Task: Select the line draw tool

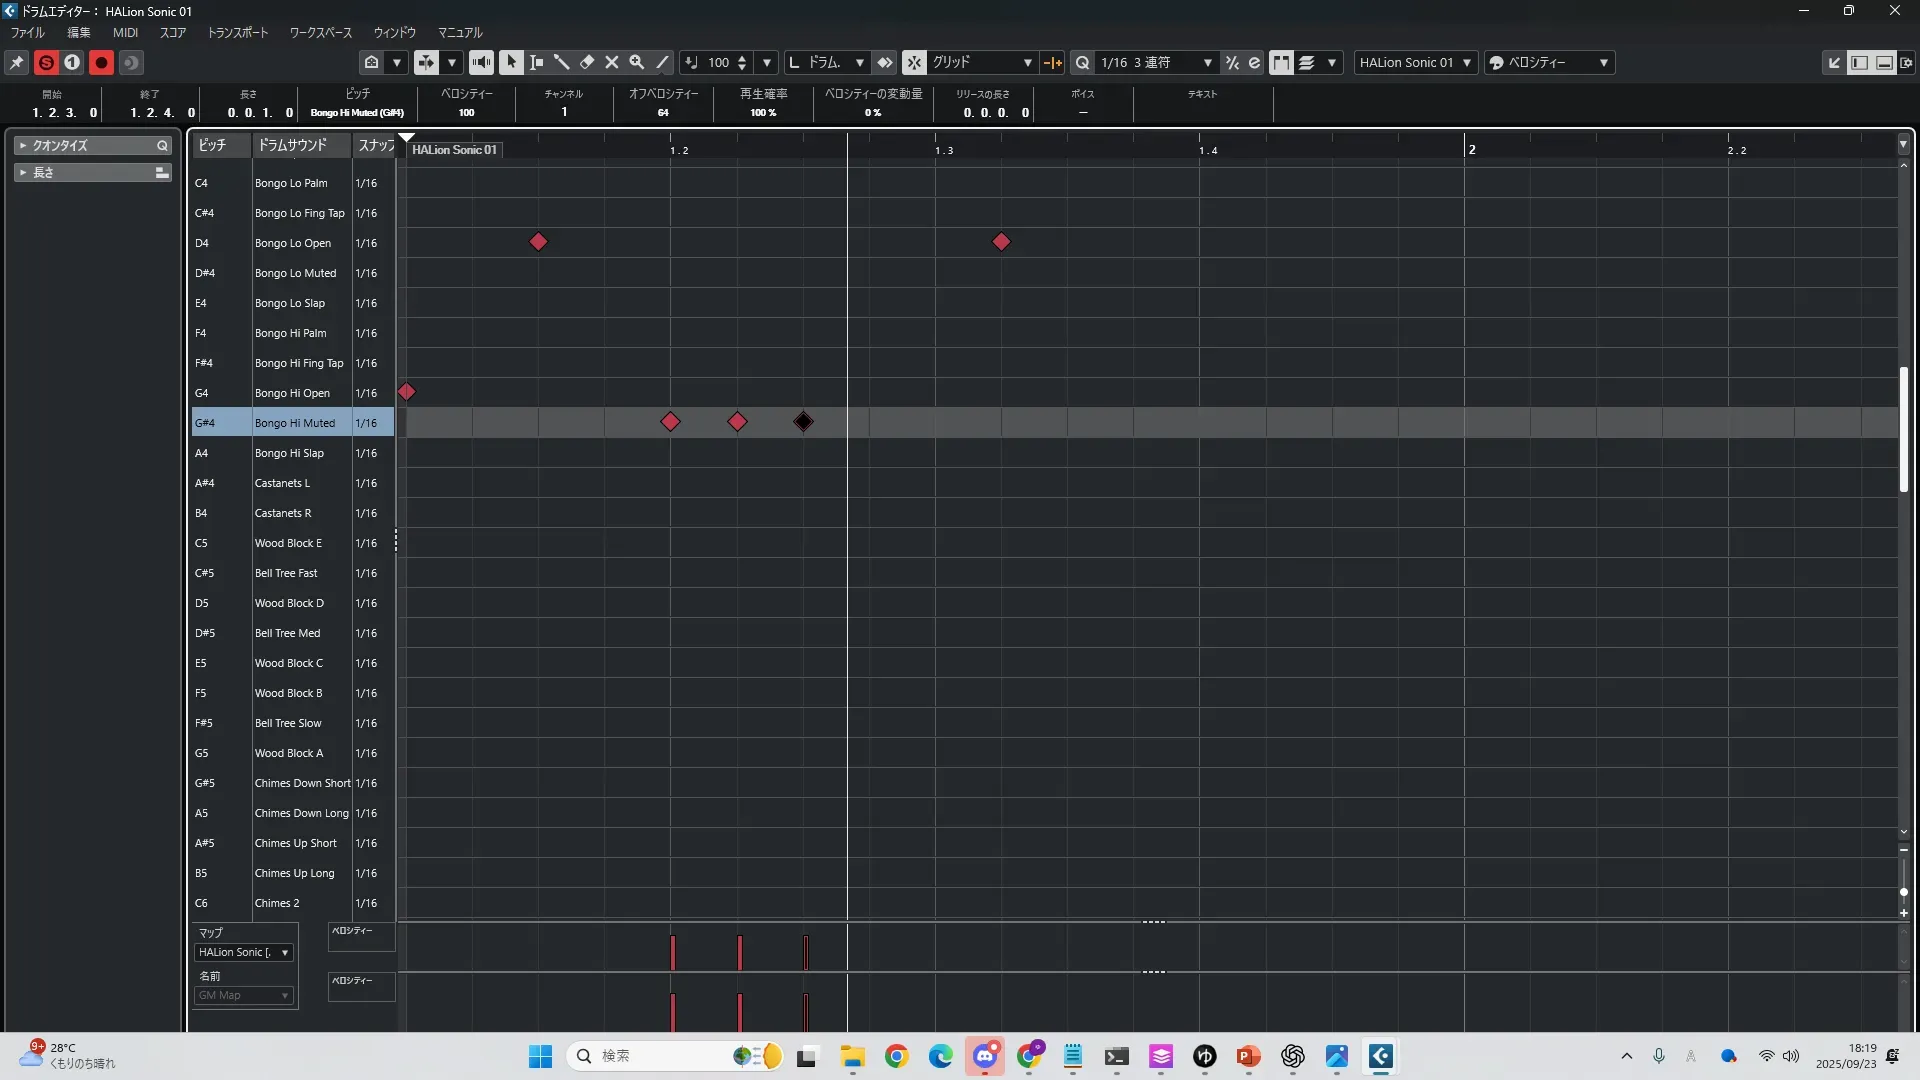Action: [x=662, y=62]
